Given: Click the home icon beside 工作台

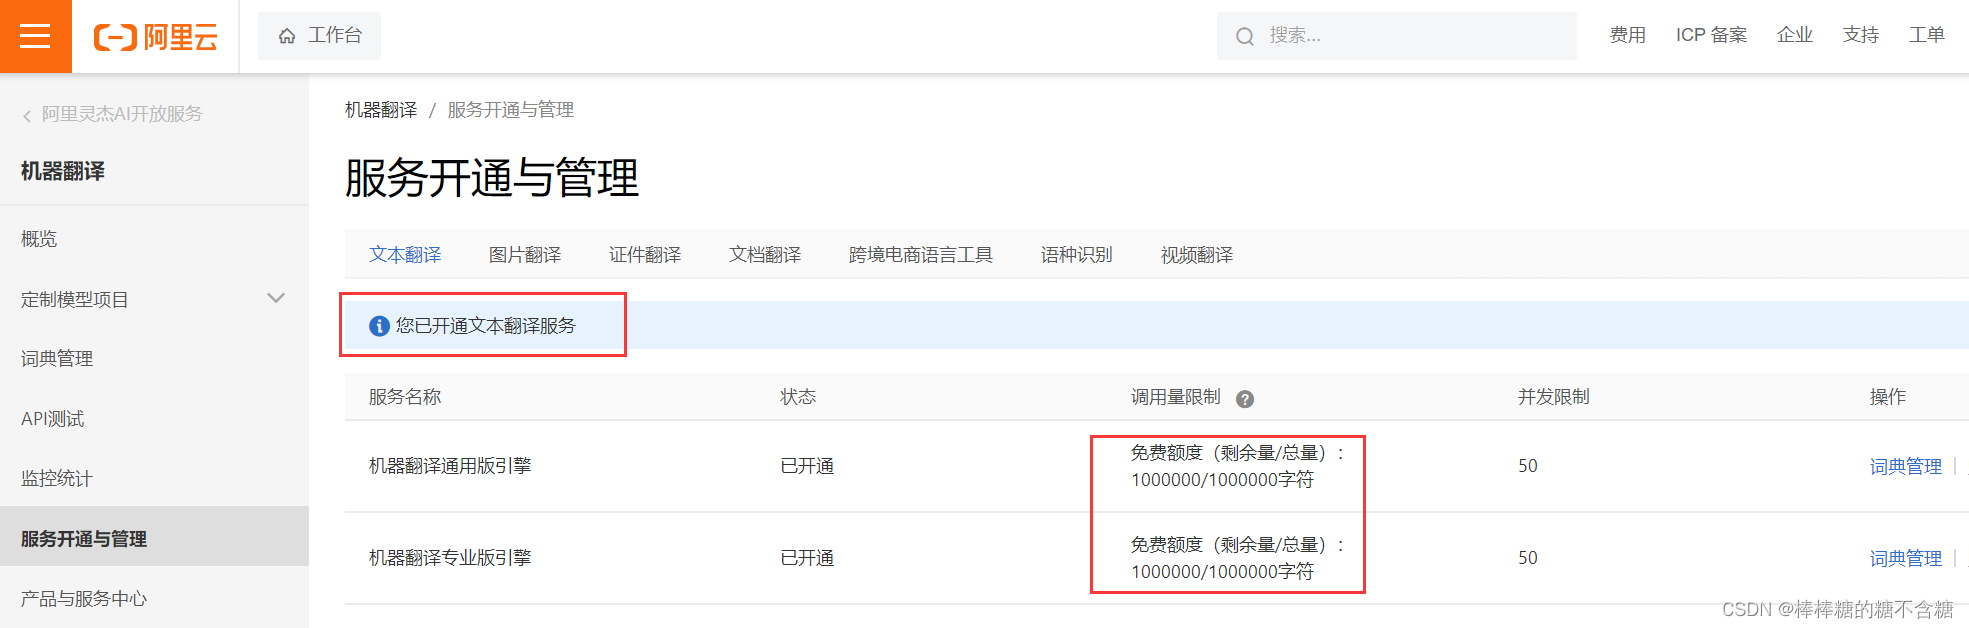Looking at the screenshot, I should [287, 36].
